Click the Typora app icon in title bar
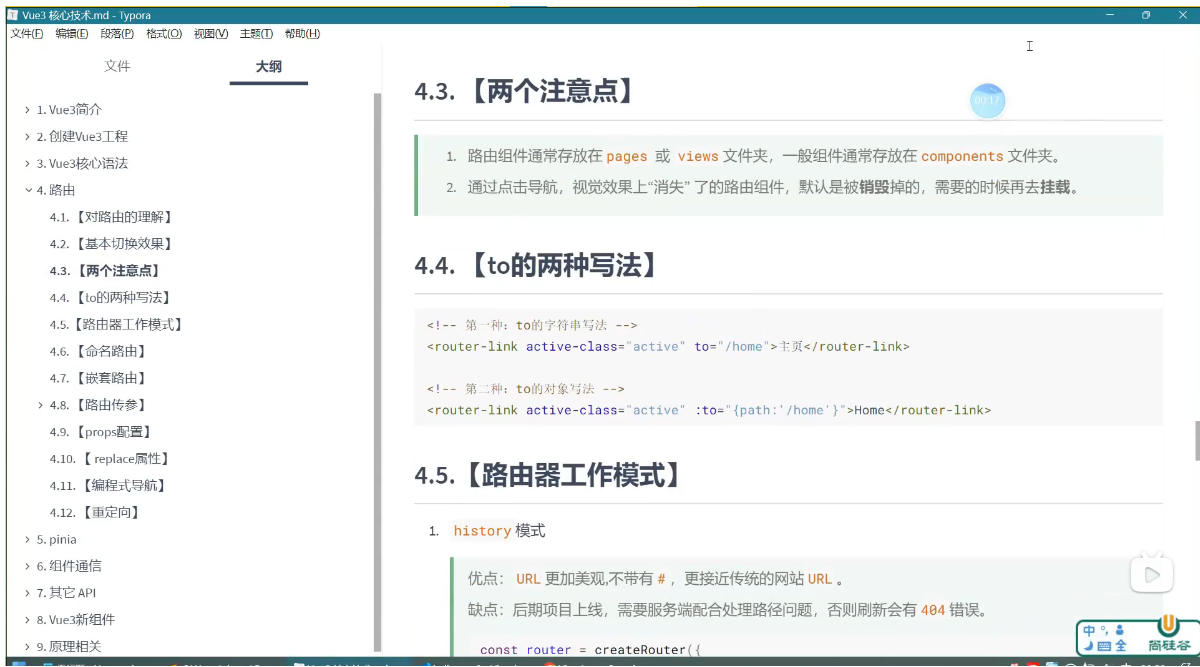Image resolution: width=1200 pixels, height=667 pixels. click(12, 14)
